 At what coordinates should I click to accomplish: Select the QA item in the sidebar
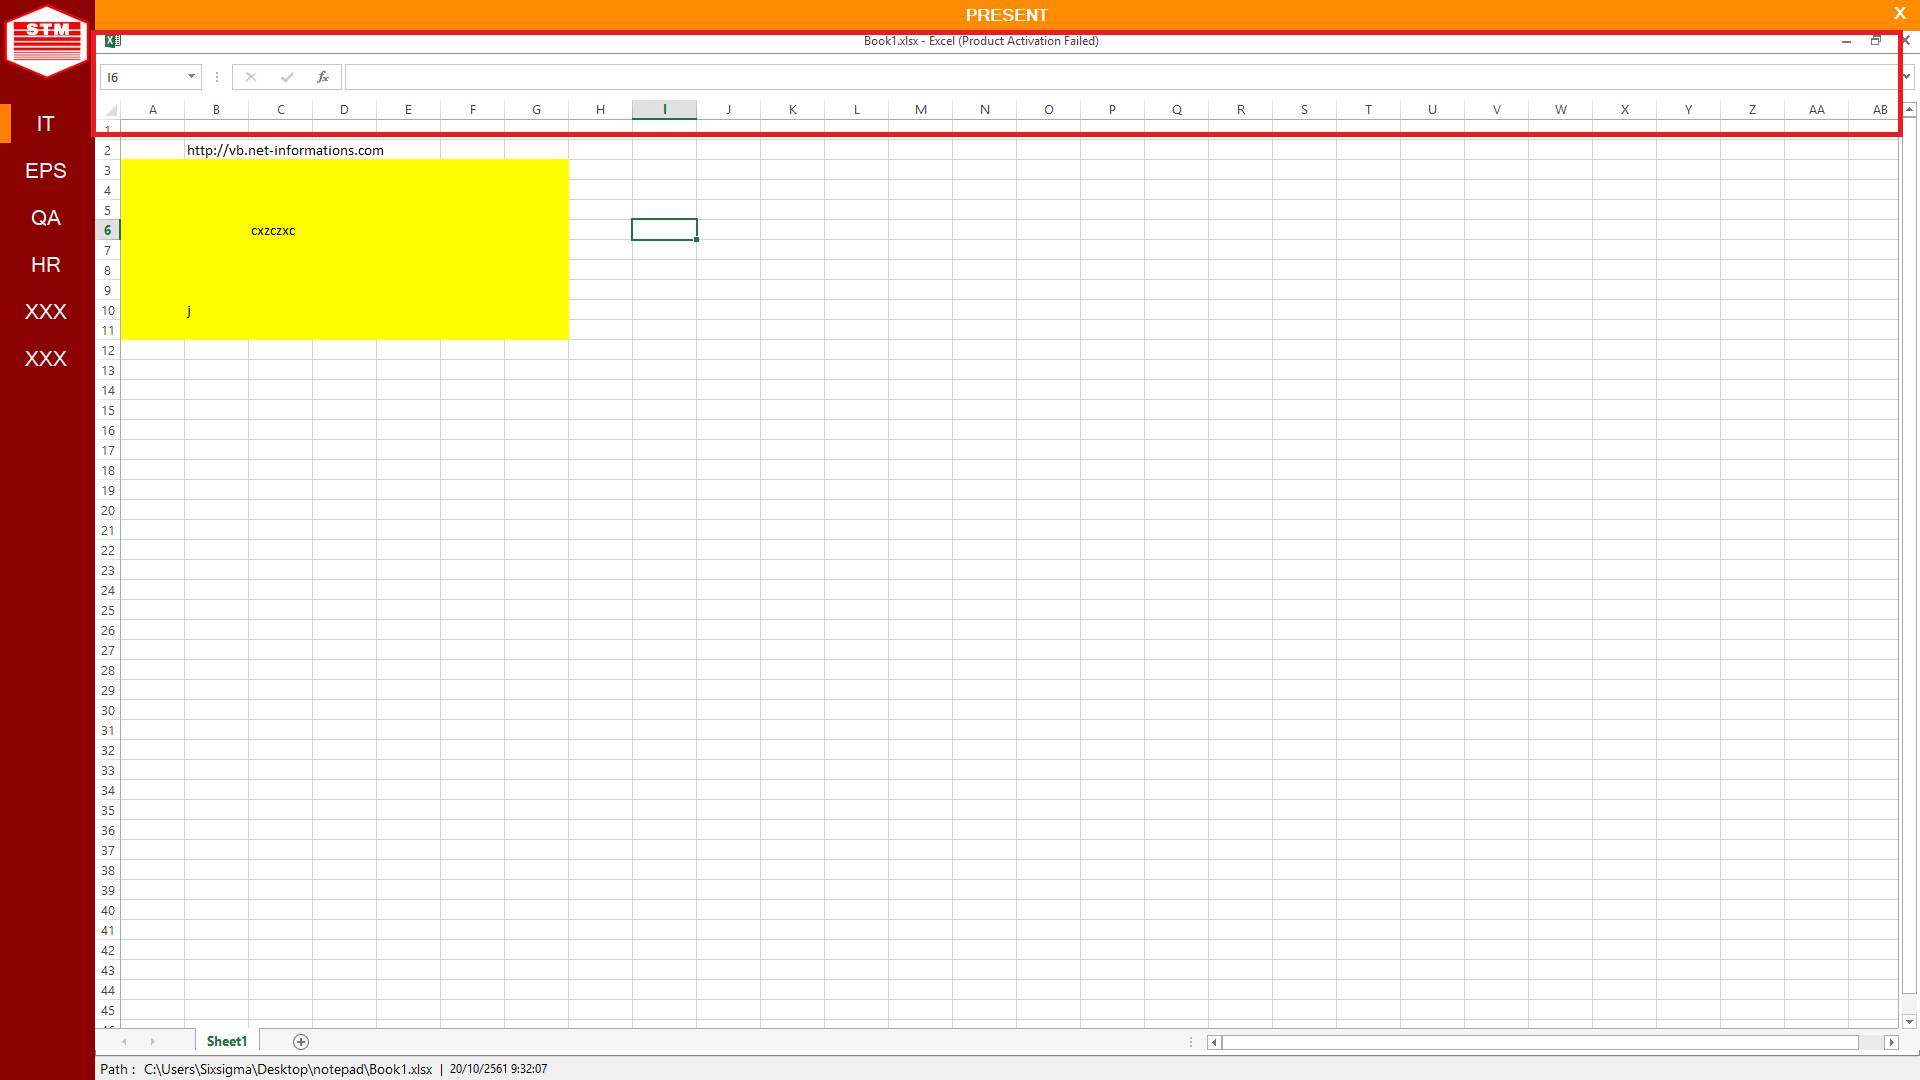click(x=45, y=217)
